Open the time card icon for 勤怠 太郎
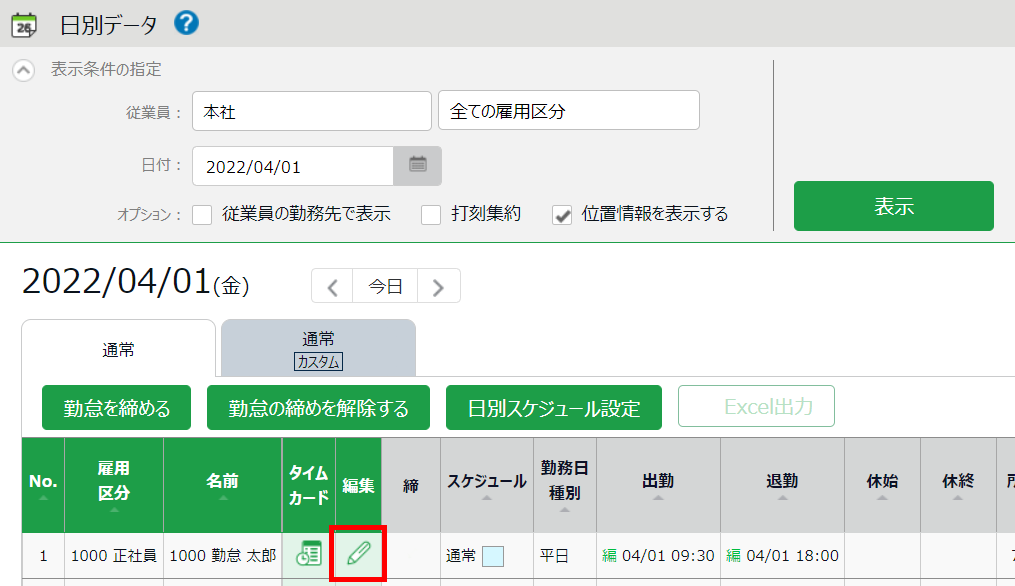Image resolution: width=1015 pixels, height=586 pixels. [309, 554]
